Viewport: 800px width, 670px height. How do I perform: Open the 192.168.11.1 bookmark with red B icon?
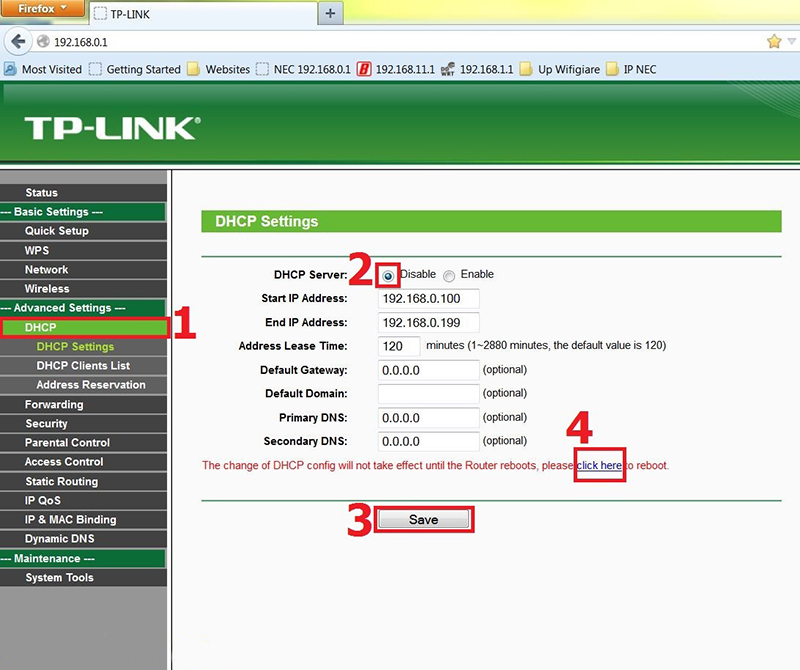[x=396, y=69]
